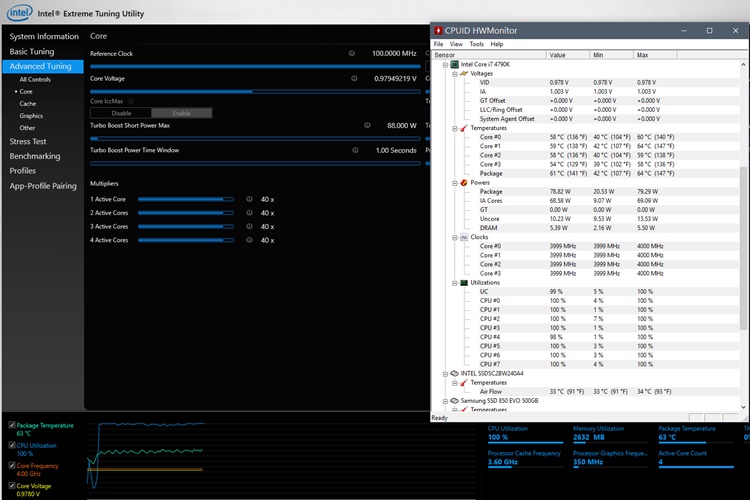750x500 pixels.
Task: Minimize the HWMonitor window
Action: click(684, 31)
